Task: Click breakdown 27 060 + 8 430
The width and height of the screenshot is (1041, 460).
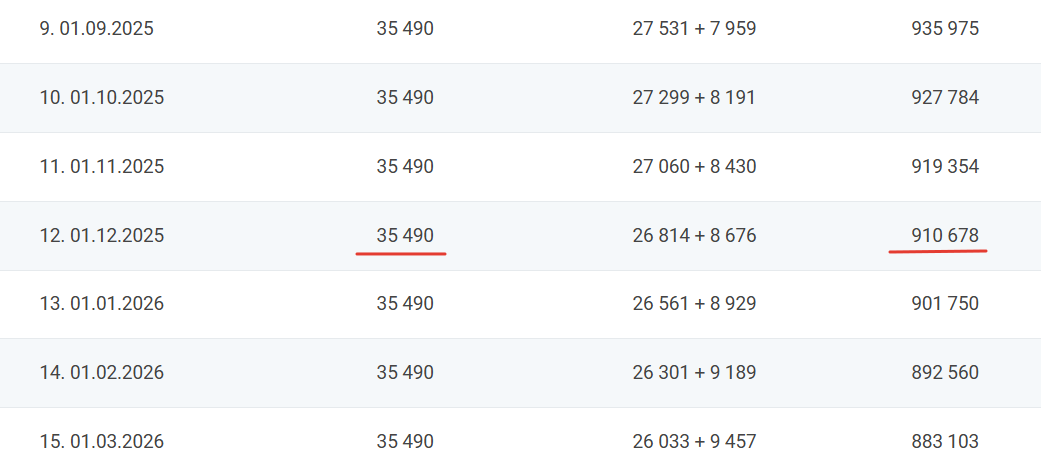Action: click(x=694, y=167)
